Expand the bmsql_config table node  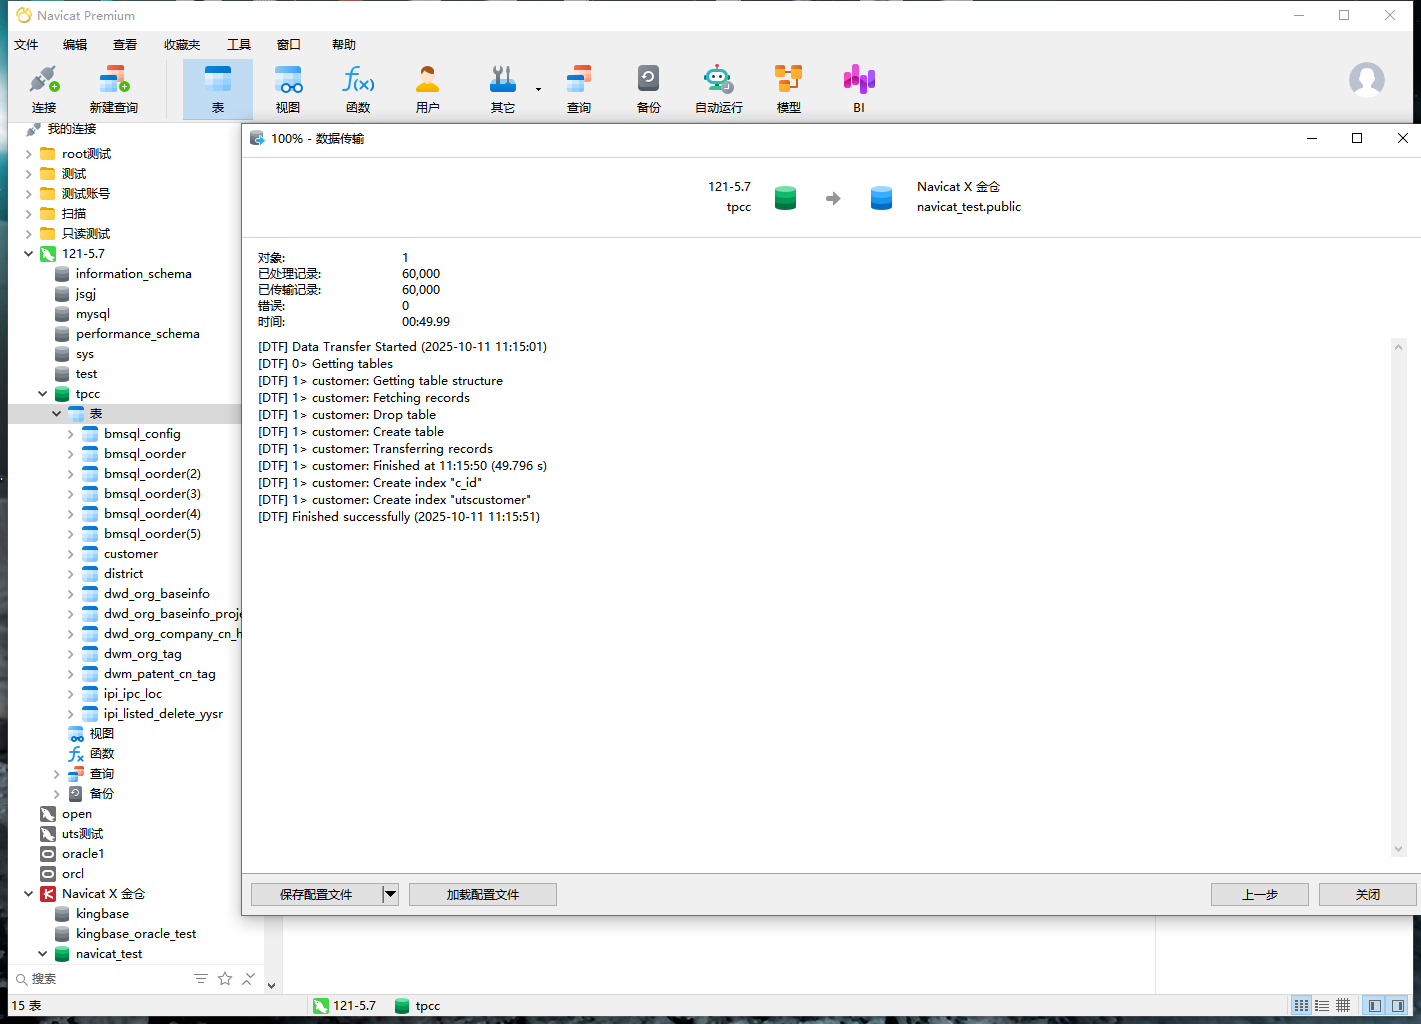[x=71, y=434]
